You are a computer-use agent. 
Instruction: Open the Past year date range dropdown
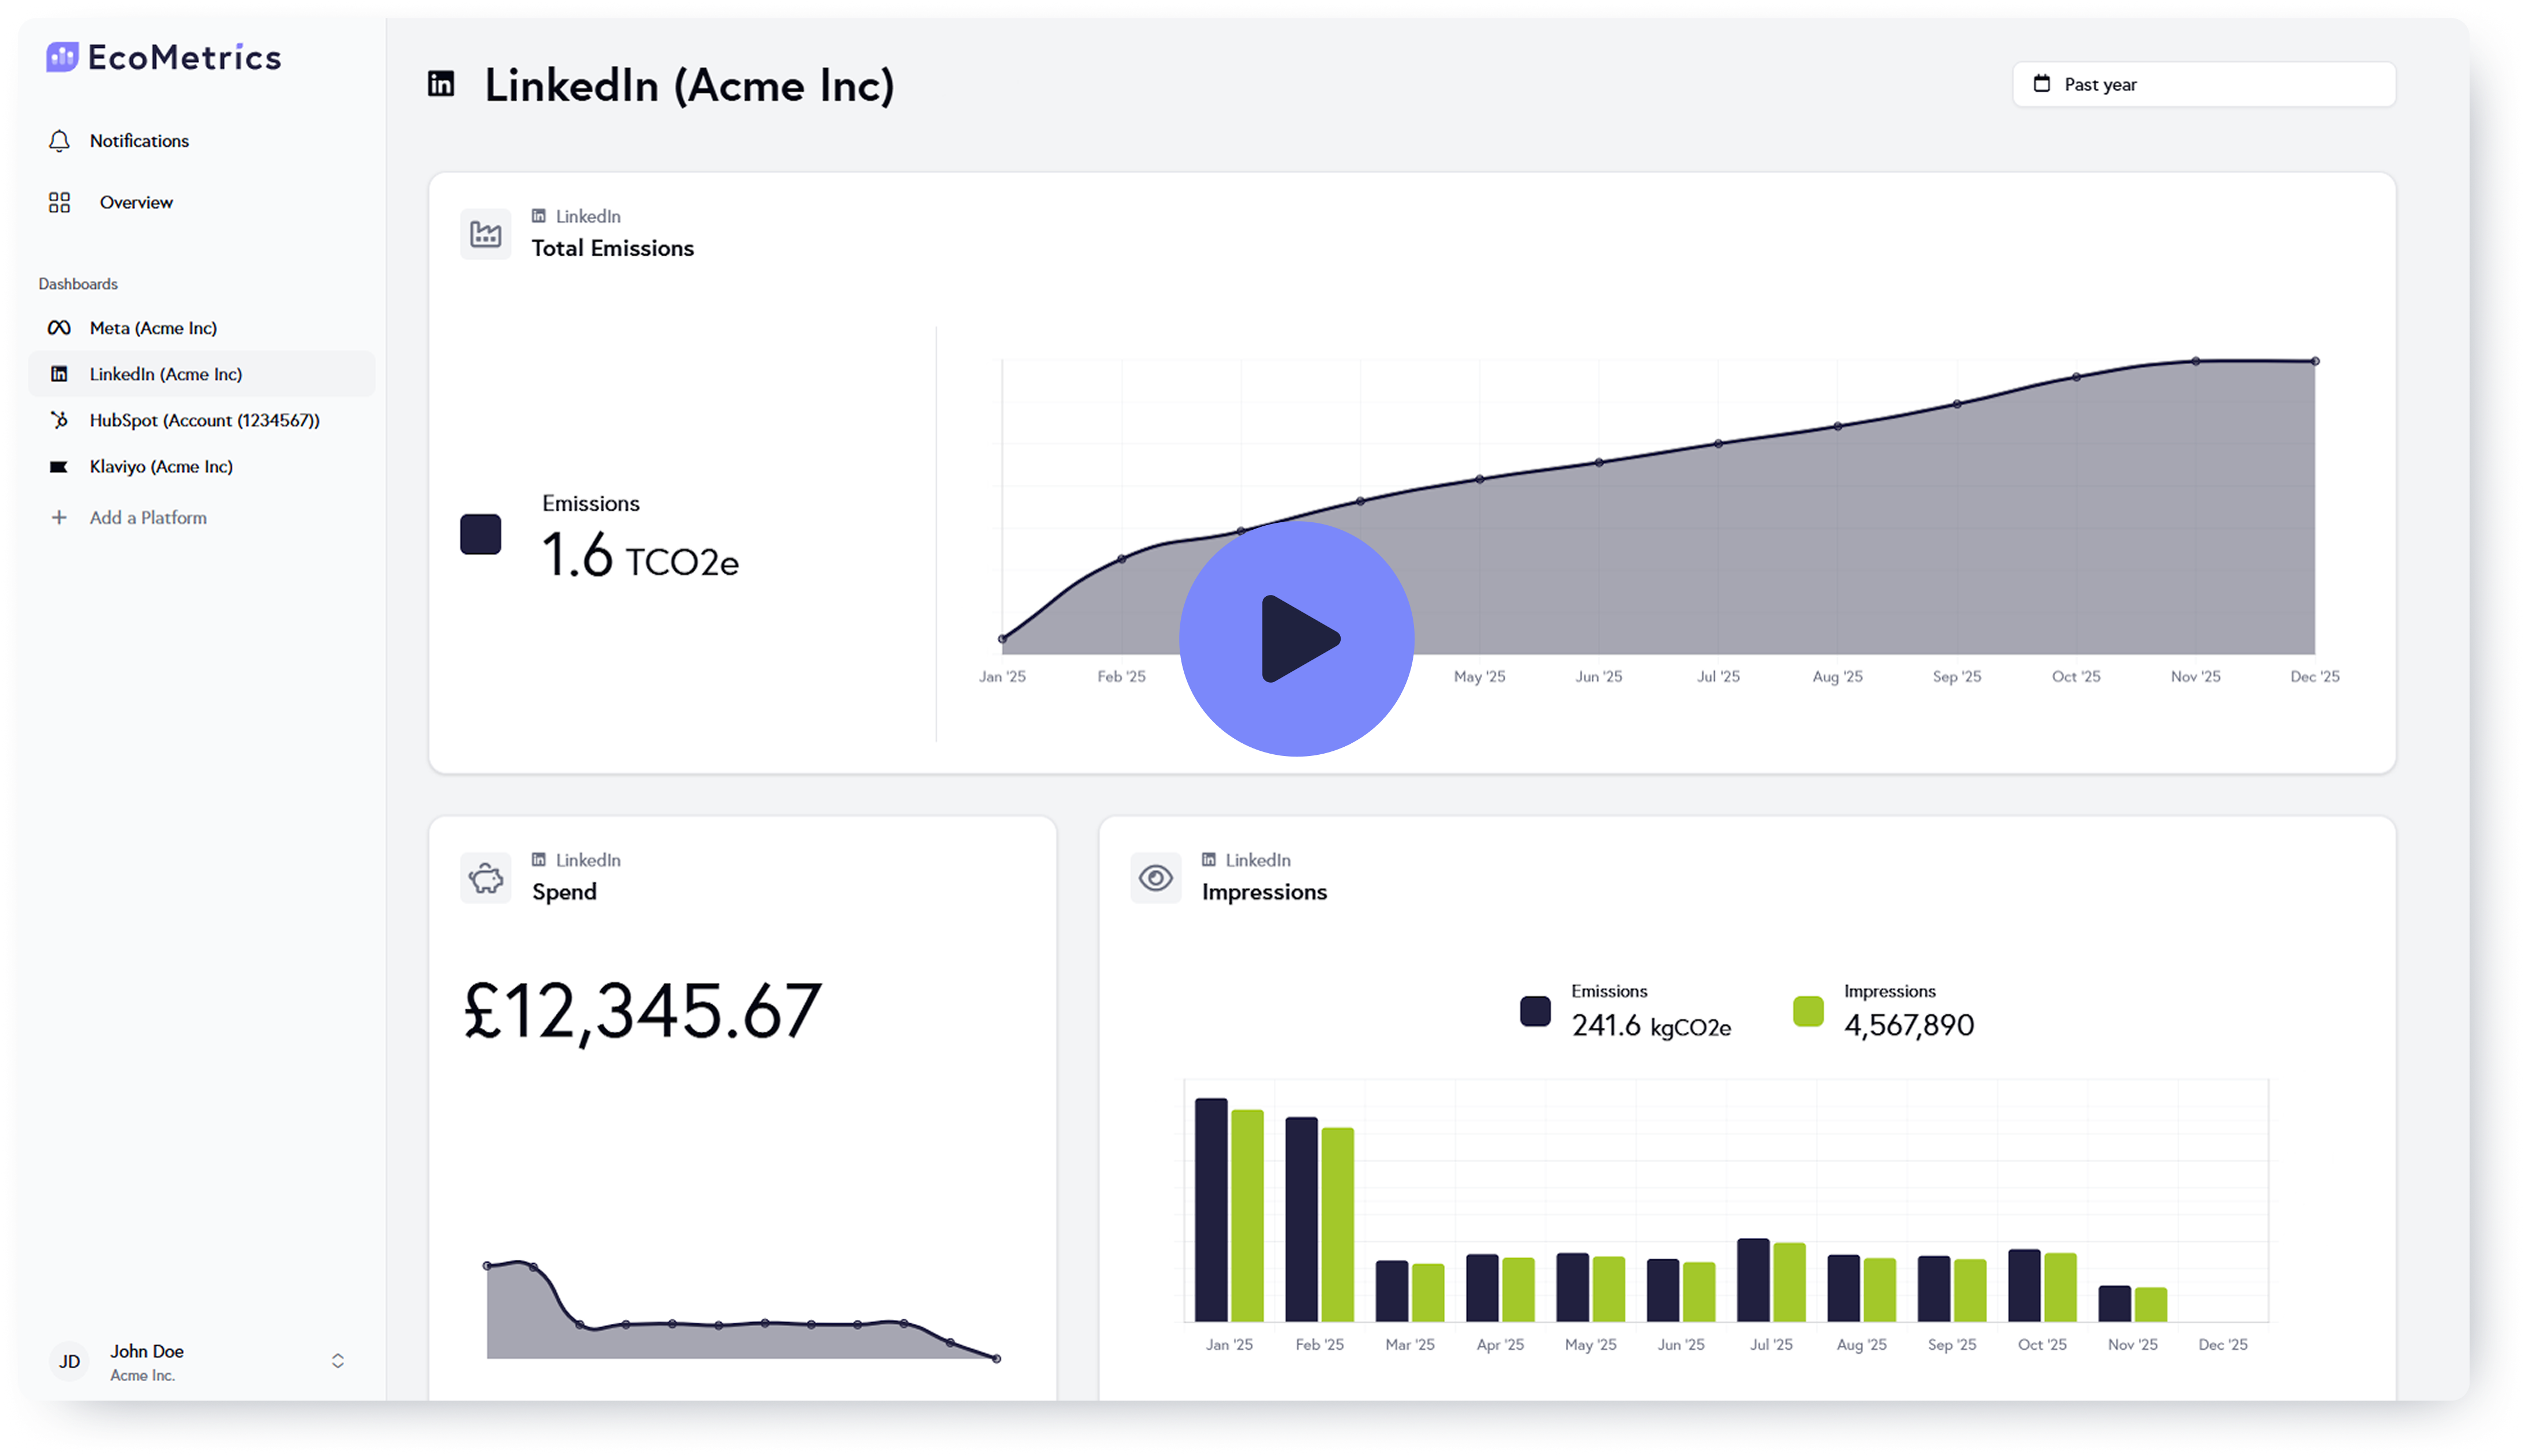2203,84
